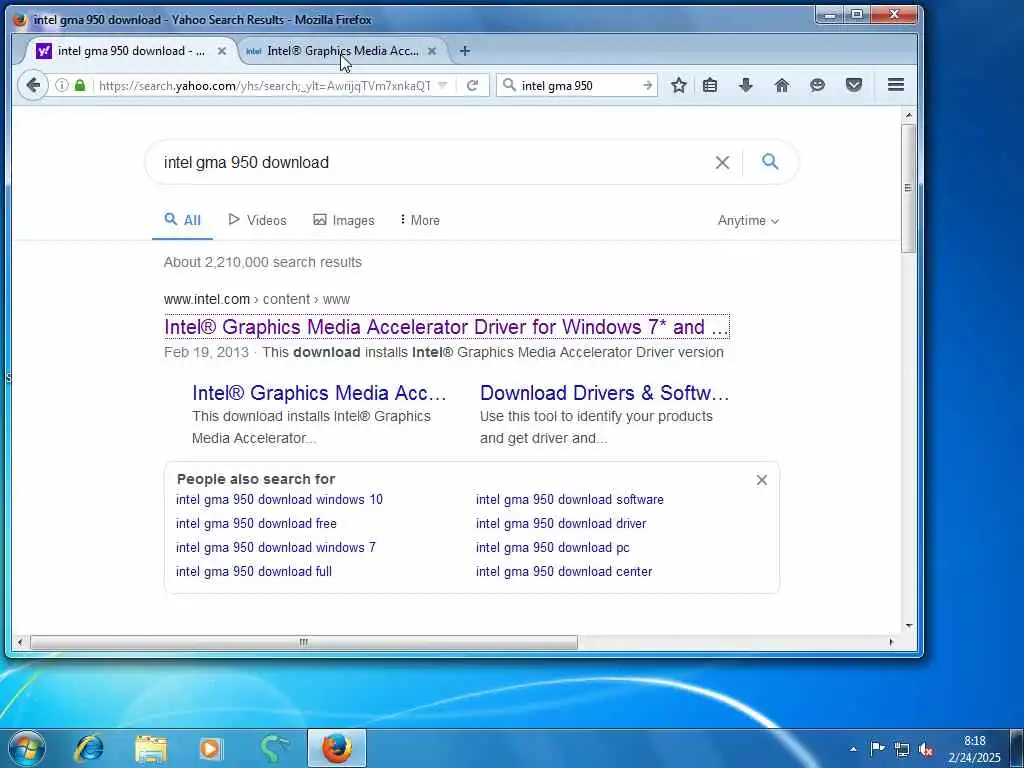Show your bookmarks list icon
Viewport: 1024px width, 768px height.
[x=710, y=86]
